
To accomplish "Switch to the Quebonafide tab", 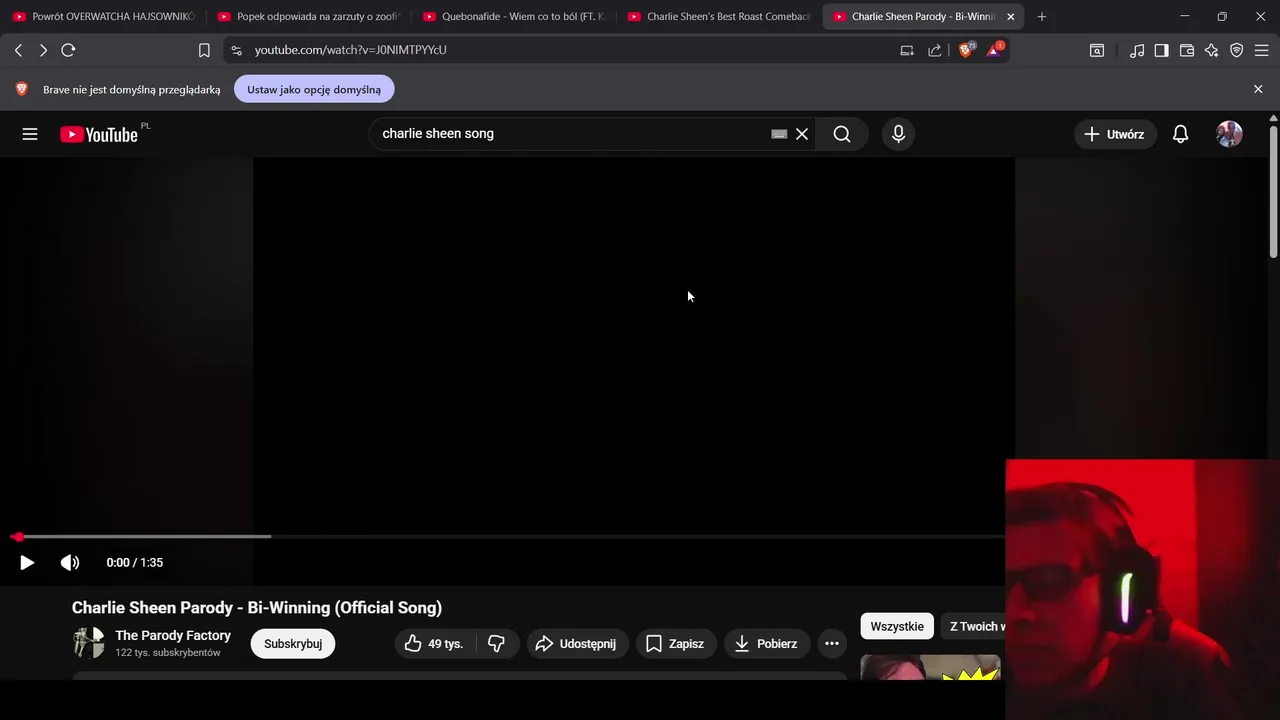I will click(513, 17).
